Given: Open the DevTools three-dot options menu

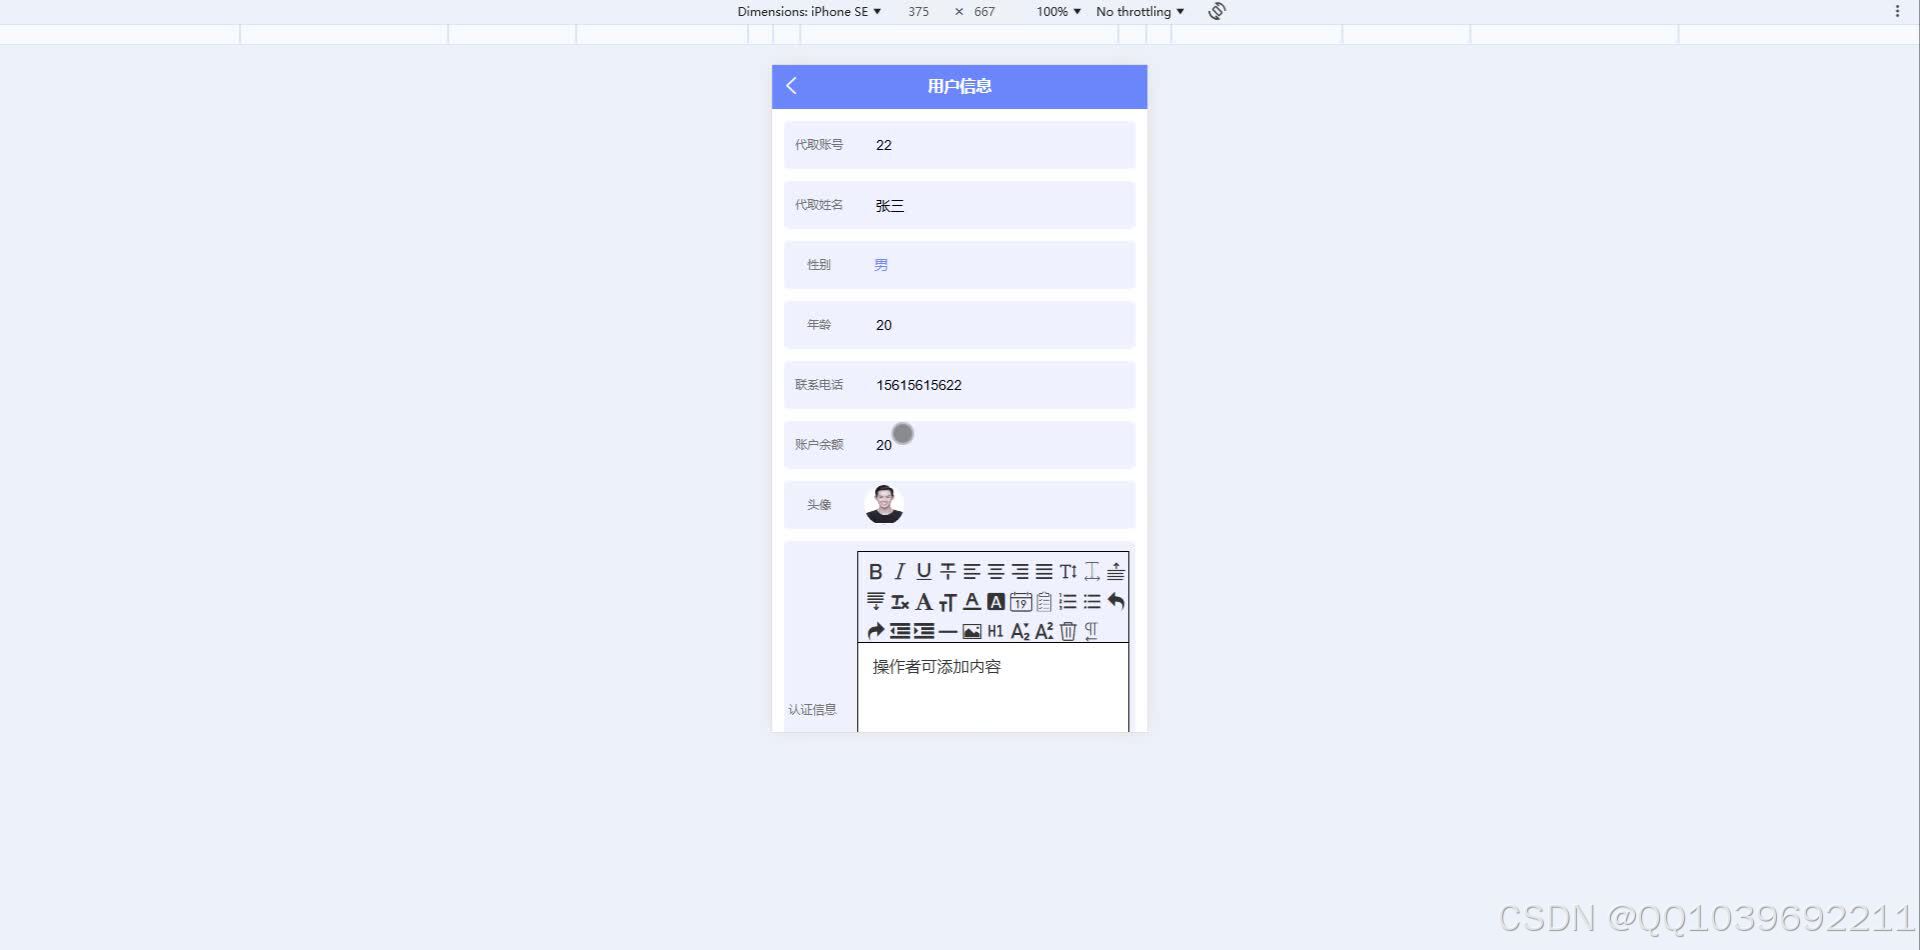Looking at the screenshot, I should coord(1898,11).
